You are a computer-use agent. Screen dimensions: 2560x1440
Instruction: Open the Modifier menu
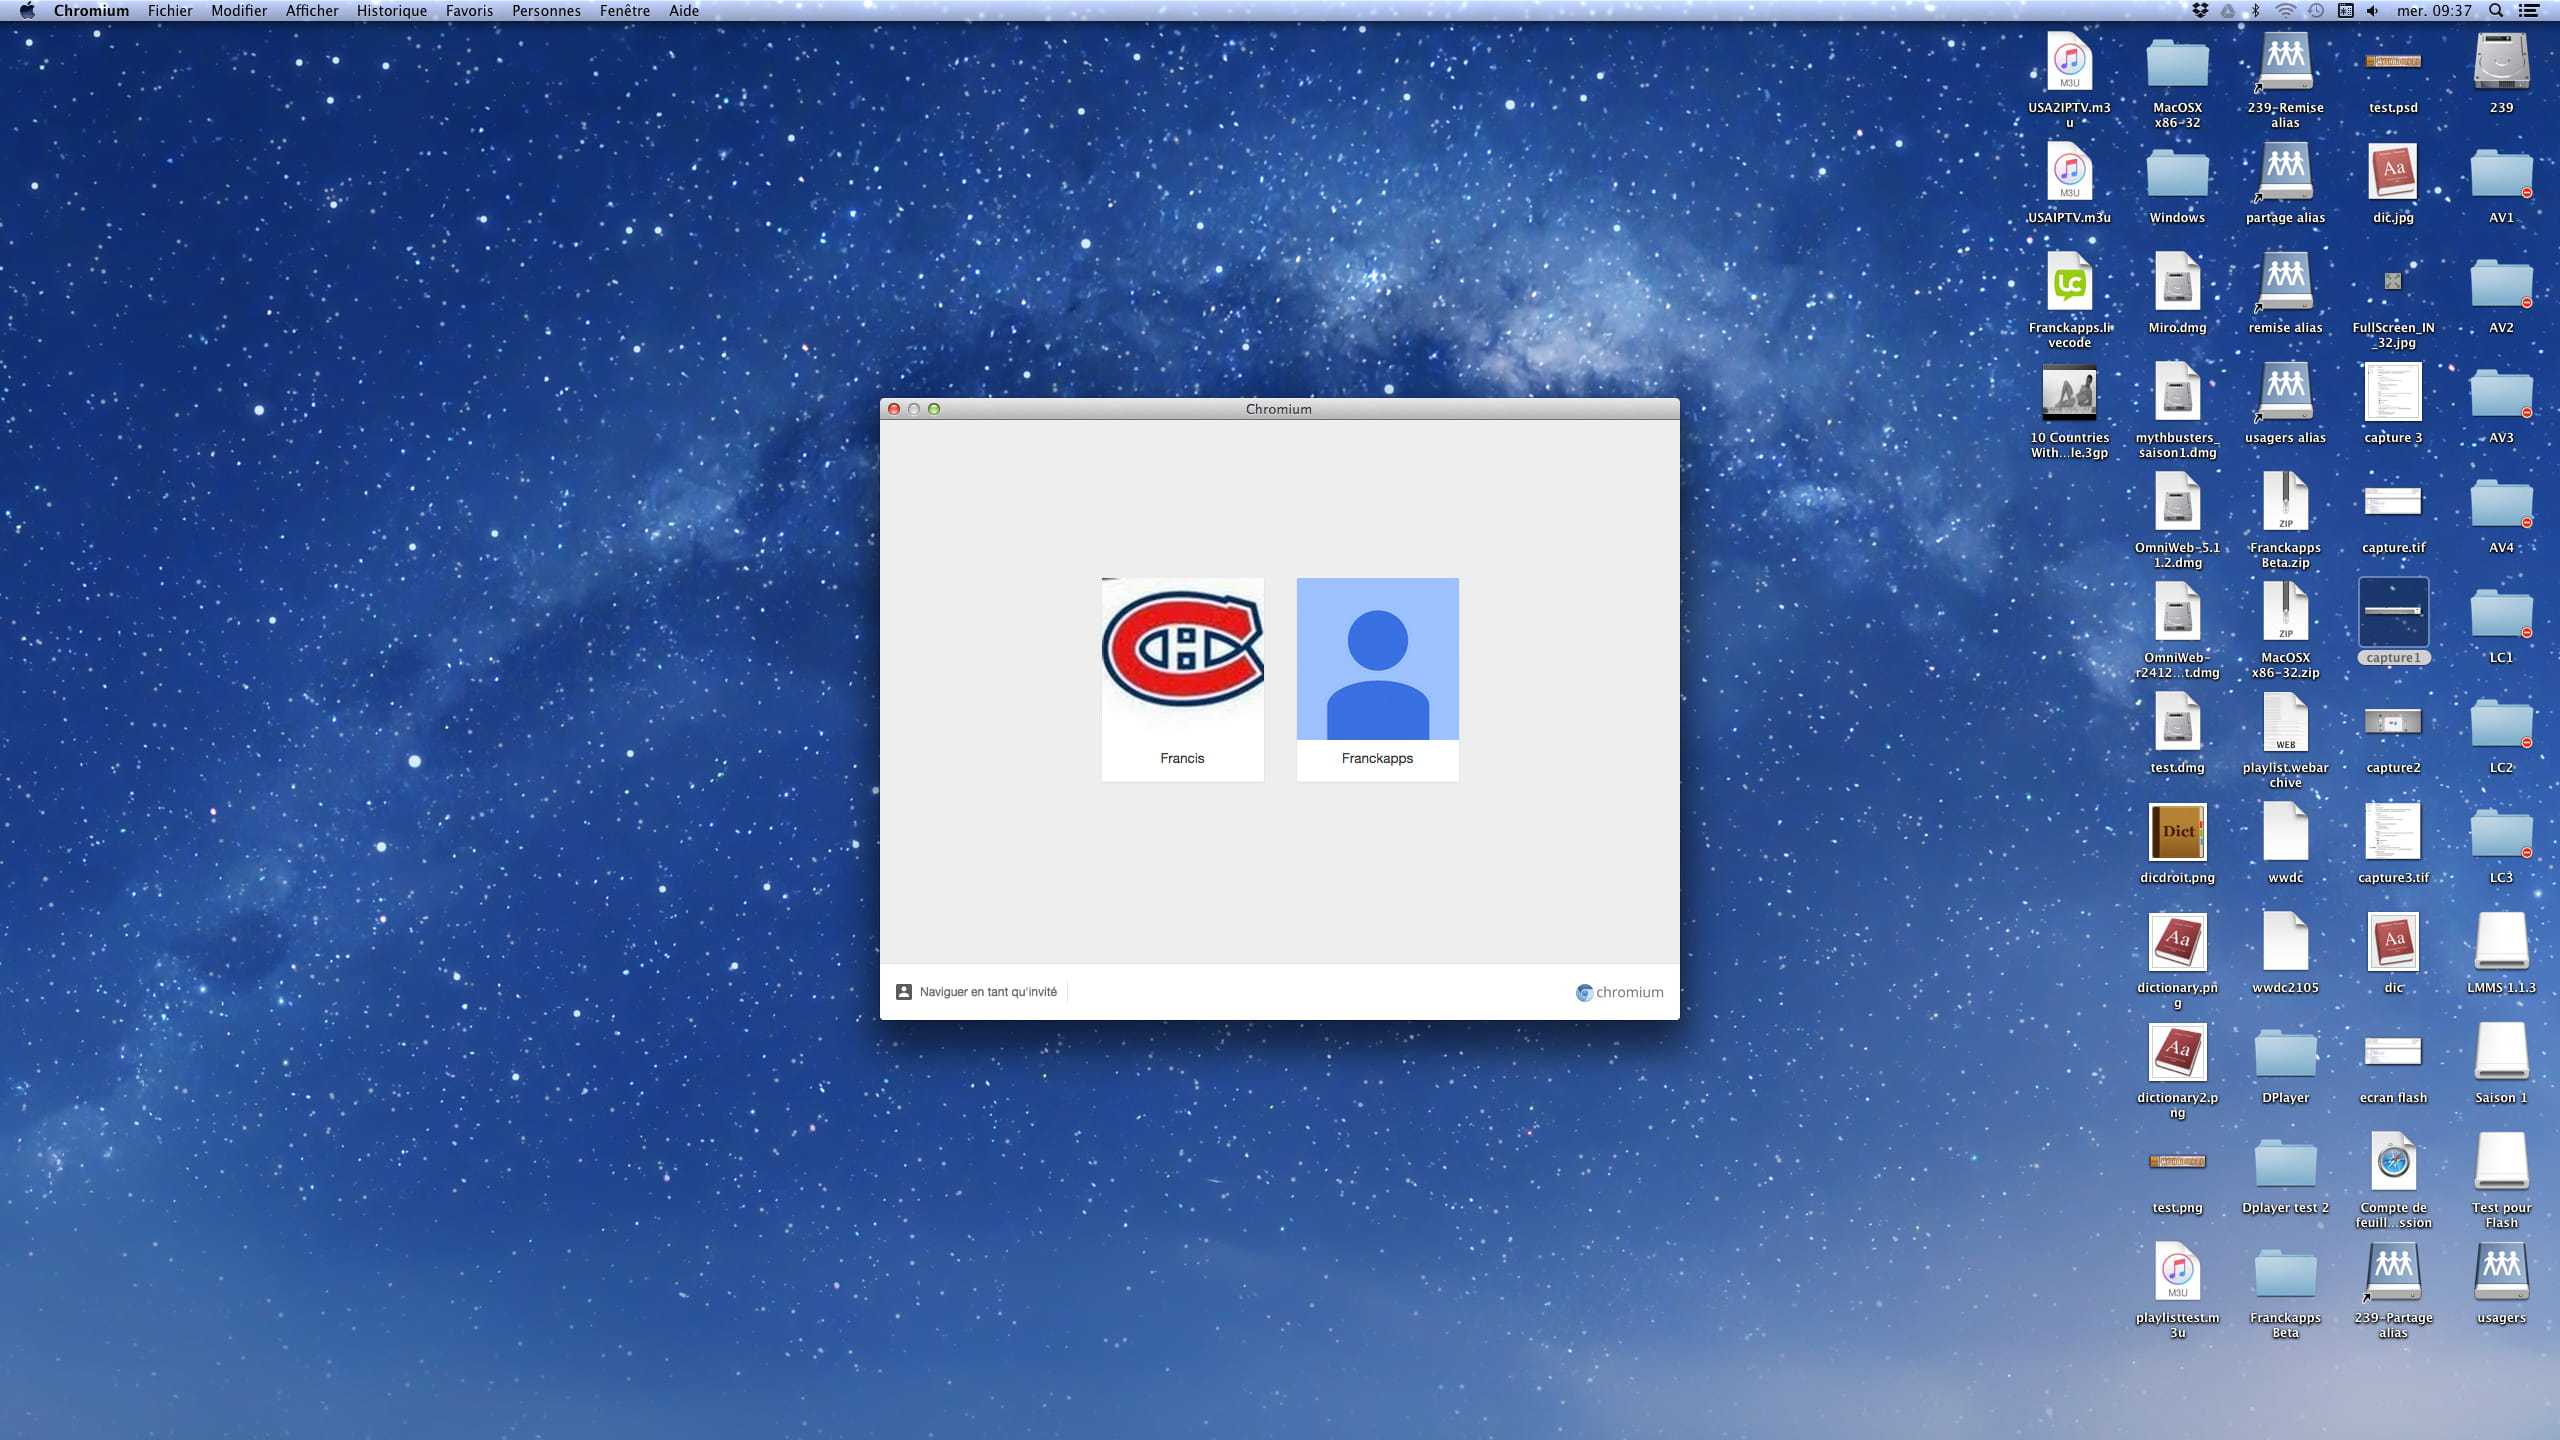click(239, 11)
